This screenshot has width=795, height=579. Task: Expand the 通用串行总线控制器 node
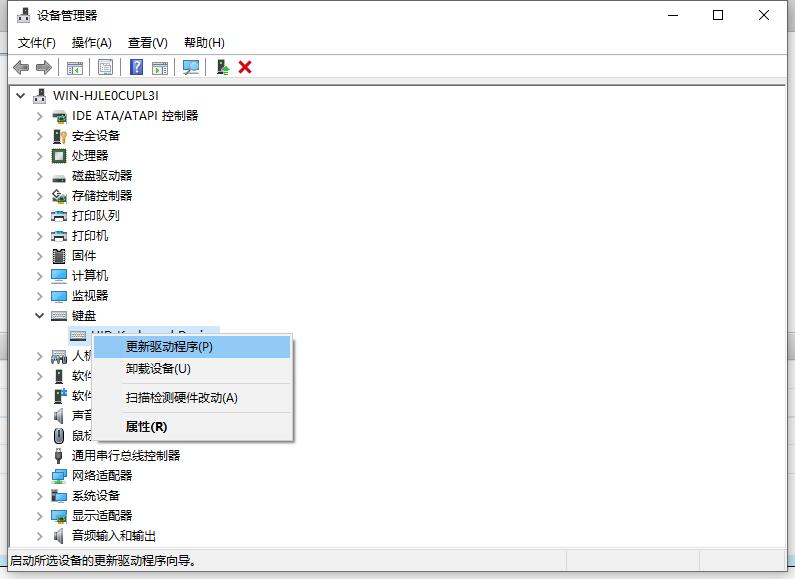tap(40, 456)
